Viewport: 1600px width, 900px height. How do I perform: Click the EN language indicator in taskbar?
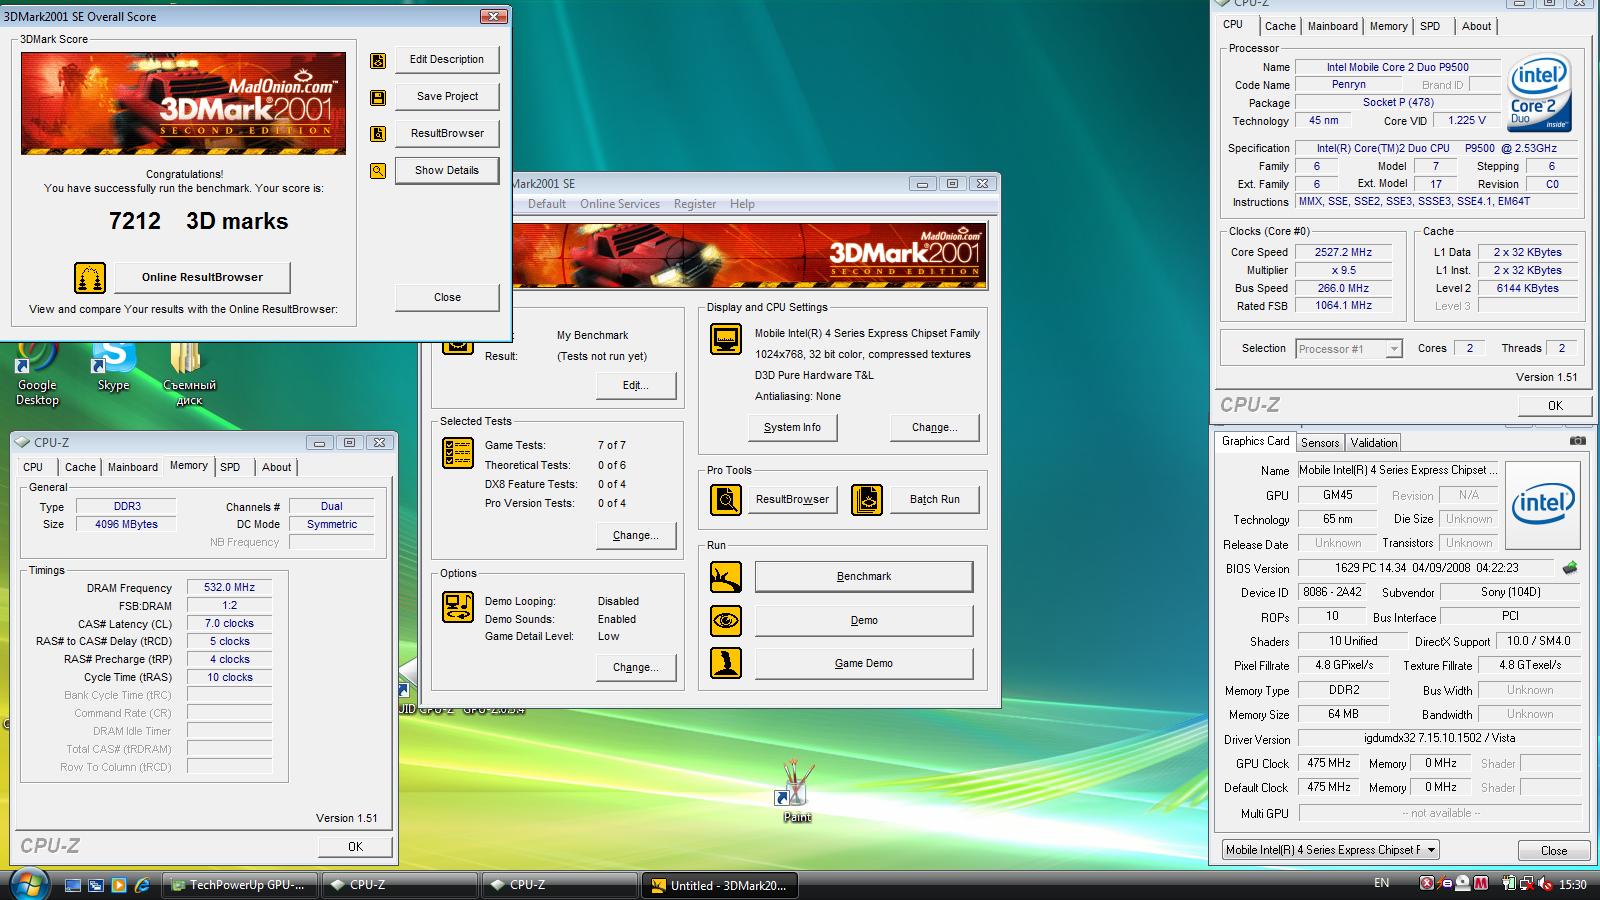[1381, 884]
